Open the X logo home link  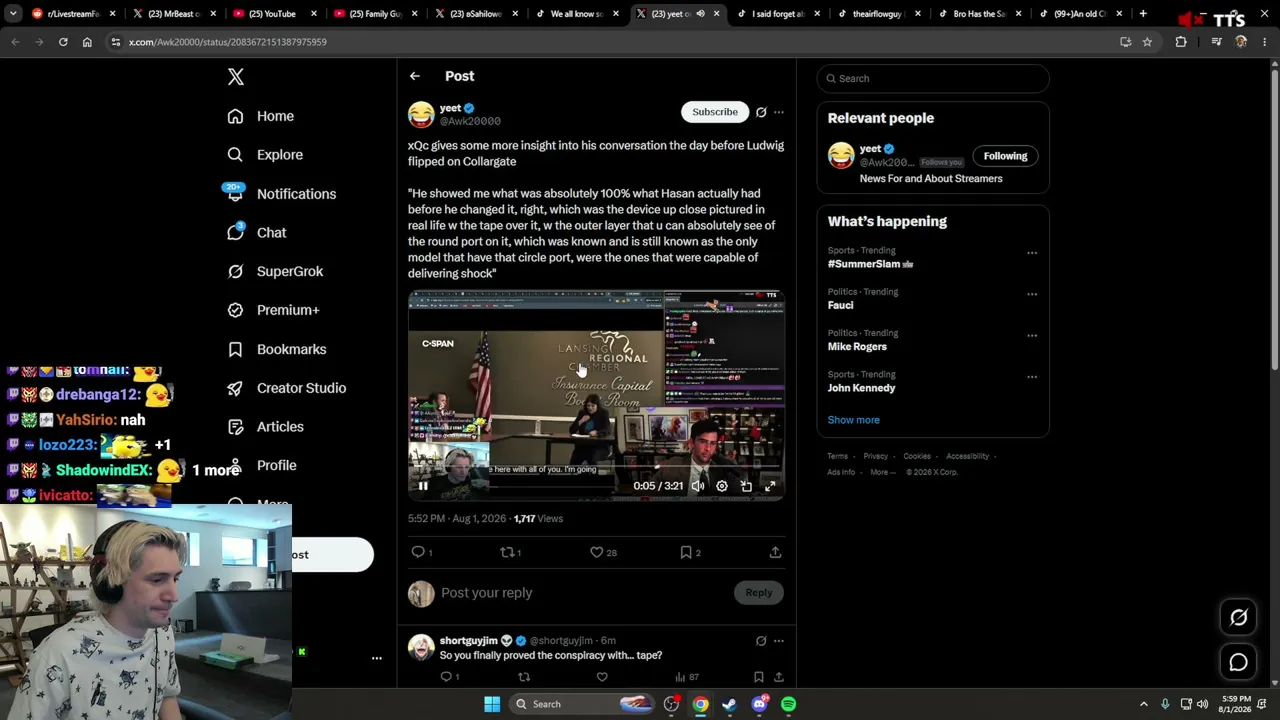(236, 77)
